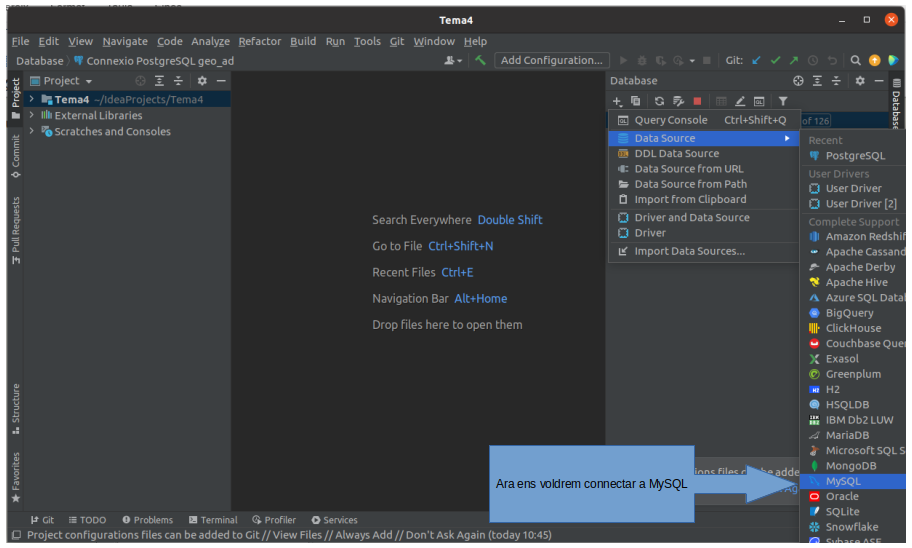Viewport: 912px width, 548px height.
Task: Click Database panel locate target icon
Action: tap(798, 81)
